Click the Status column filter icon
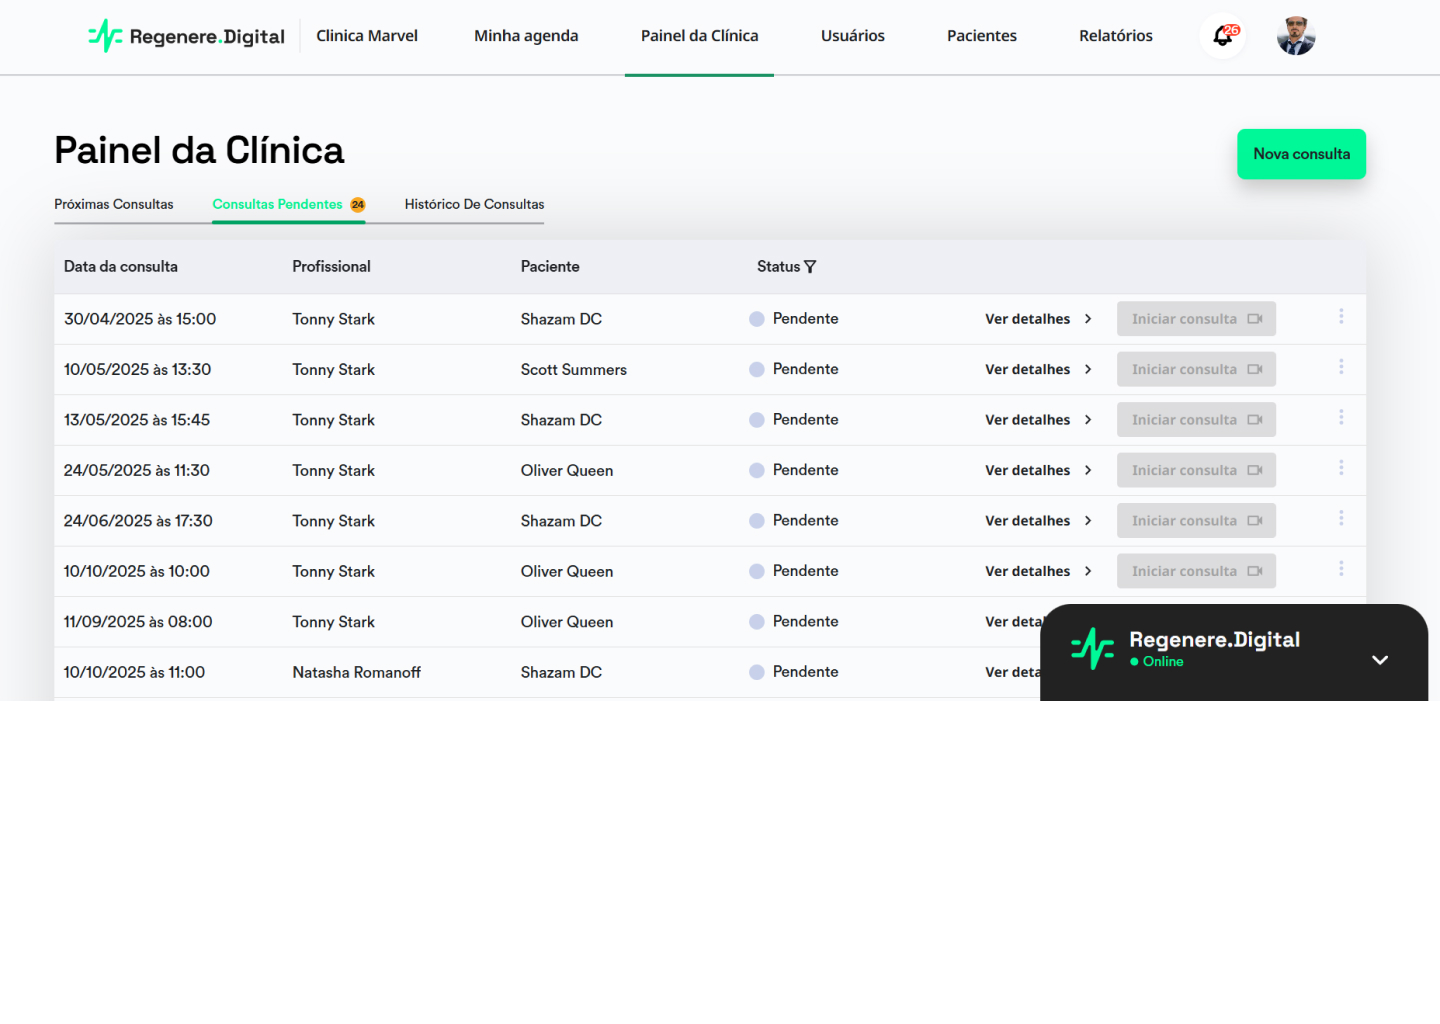 tap(810, 267)
